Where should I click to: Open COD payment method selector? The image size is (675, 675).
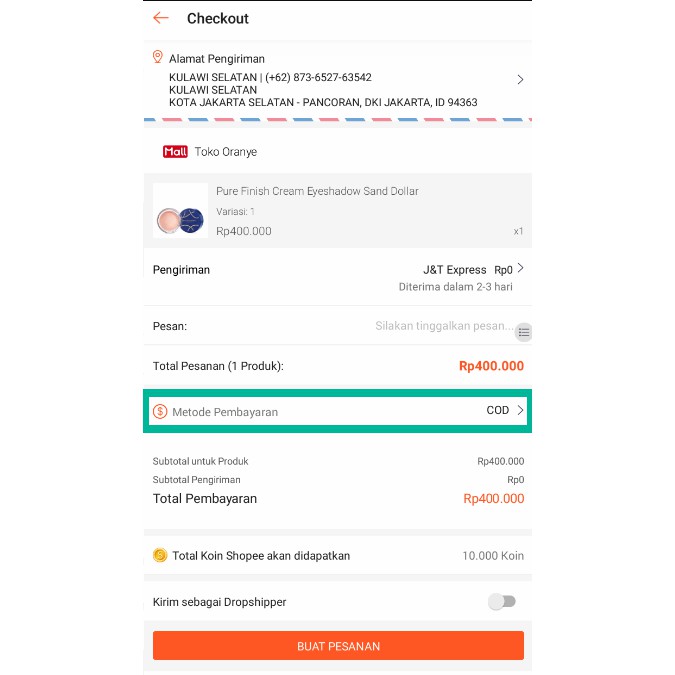pyautogui.click(x=504, y=411)
